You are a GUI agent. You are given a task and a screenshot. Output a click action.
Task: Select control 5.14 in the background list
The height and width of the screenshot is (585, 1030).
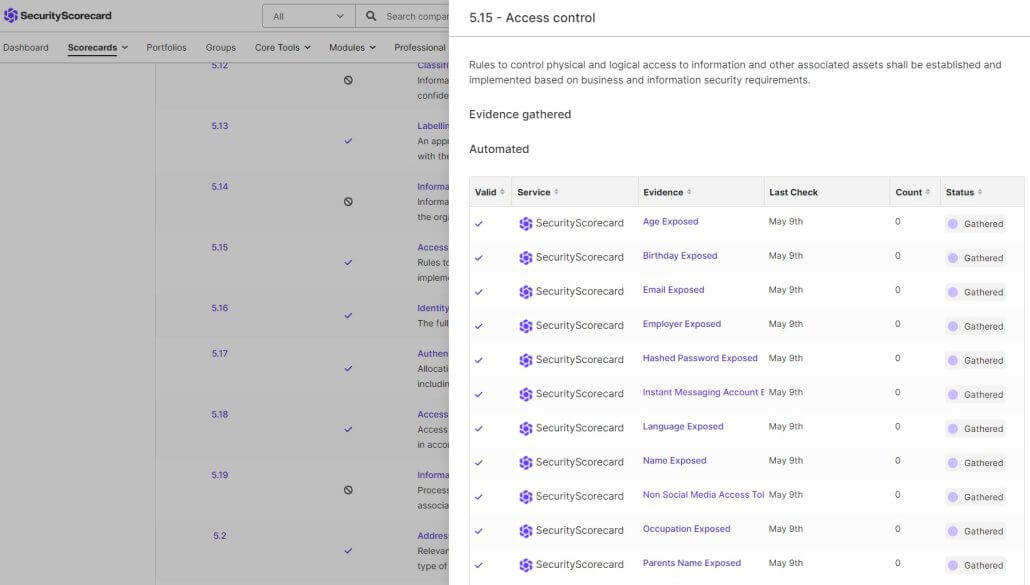[x=220, y=186]
